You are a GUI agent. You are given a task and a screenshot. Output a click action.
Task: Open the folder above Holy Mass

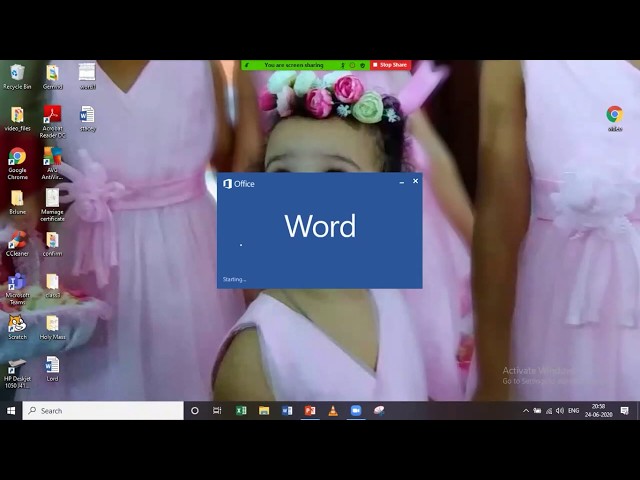(x=52, y=285)
